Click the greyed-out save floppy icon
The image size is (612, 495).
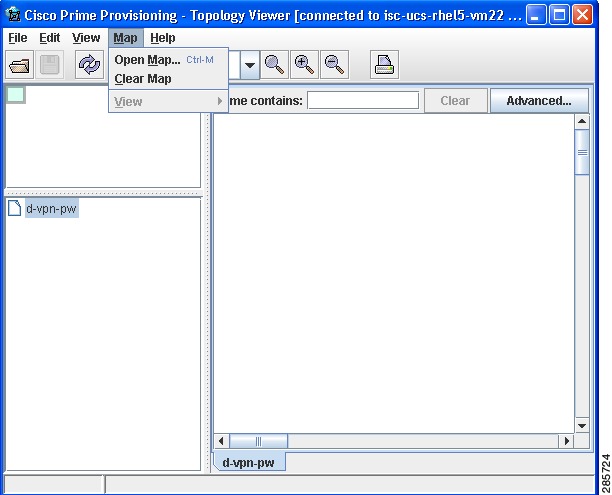point(50,64)
